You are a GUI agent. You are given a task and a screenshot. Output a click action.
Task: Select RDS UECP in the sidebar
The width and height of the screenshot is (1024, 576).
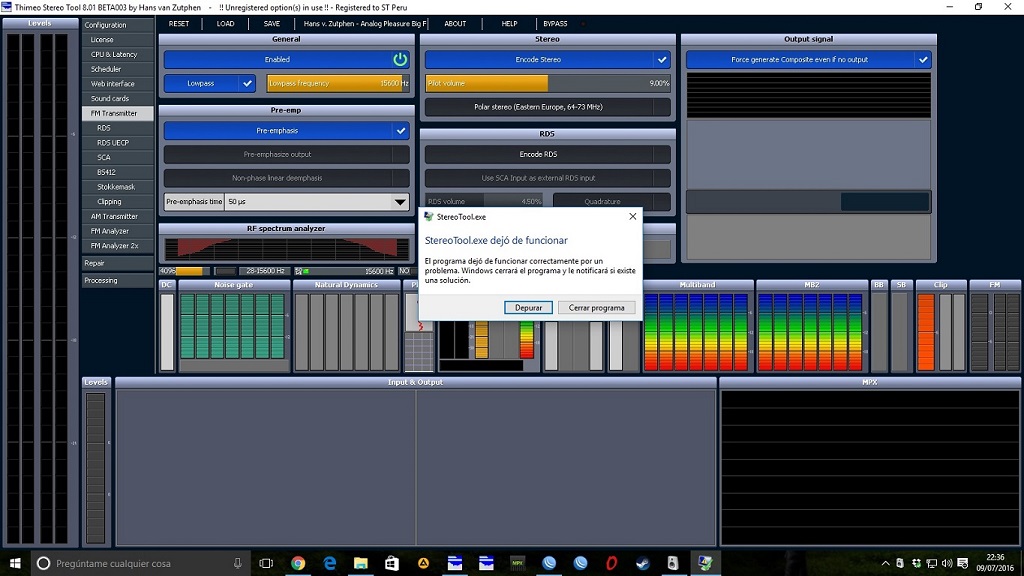point(118,143)
